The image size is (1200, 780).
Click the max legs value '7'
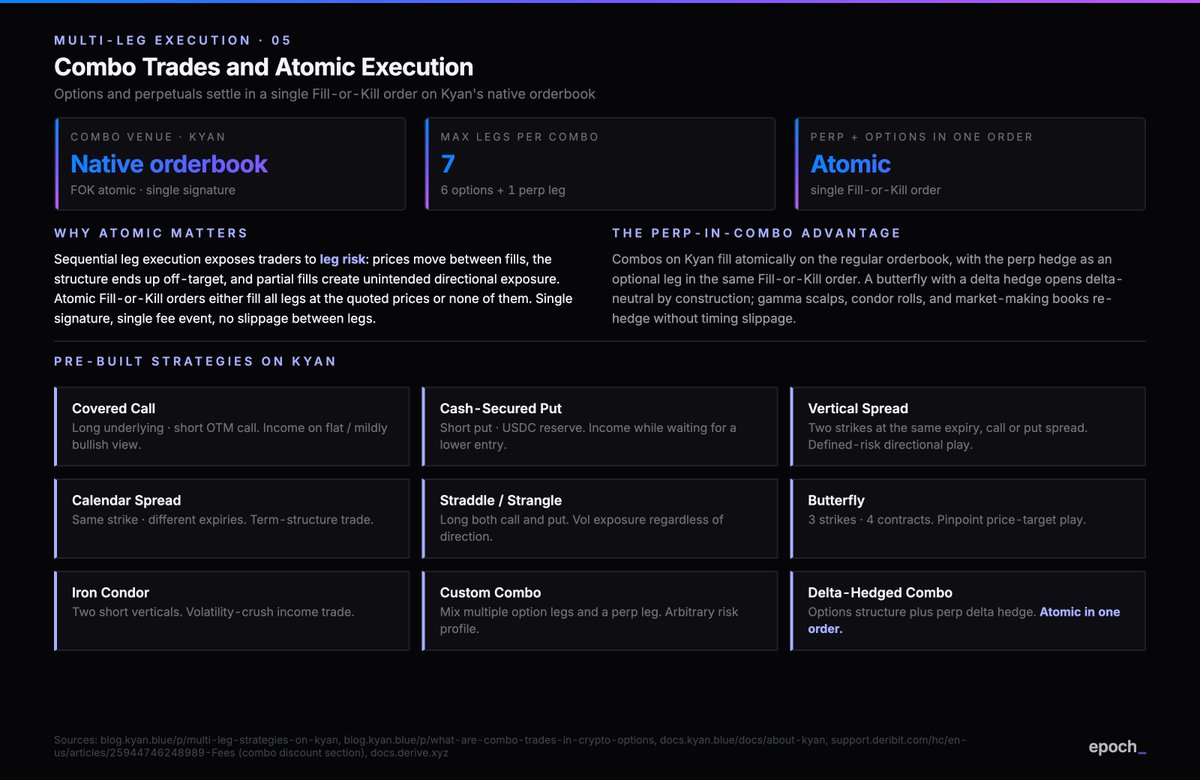click(448, 164)
